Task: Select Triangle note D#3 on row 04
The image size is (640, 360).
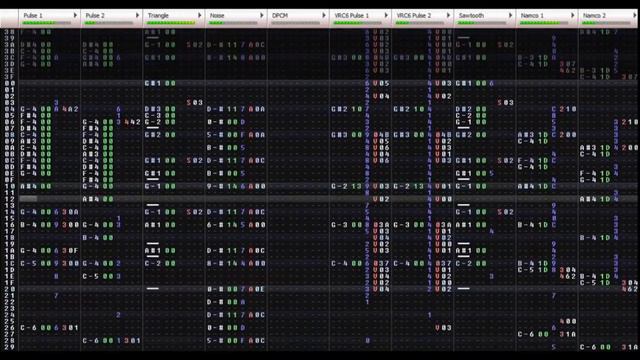Action: pyautogui.click(x=153, y=109)
